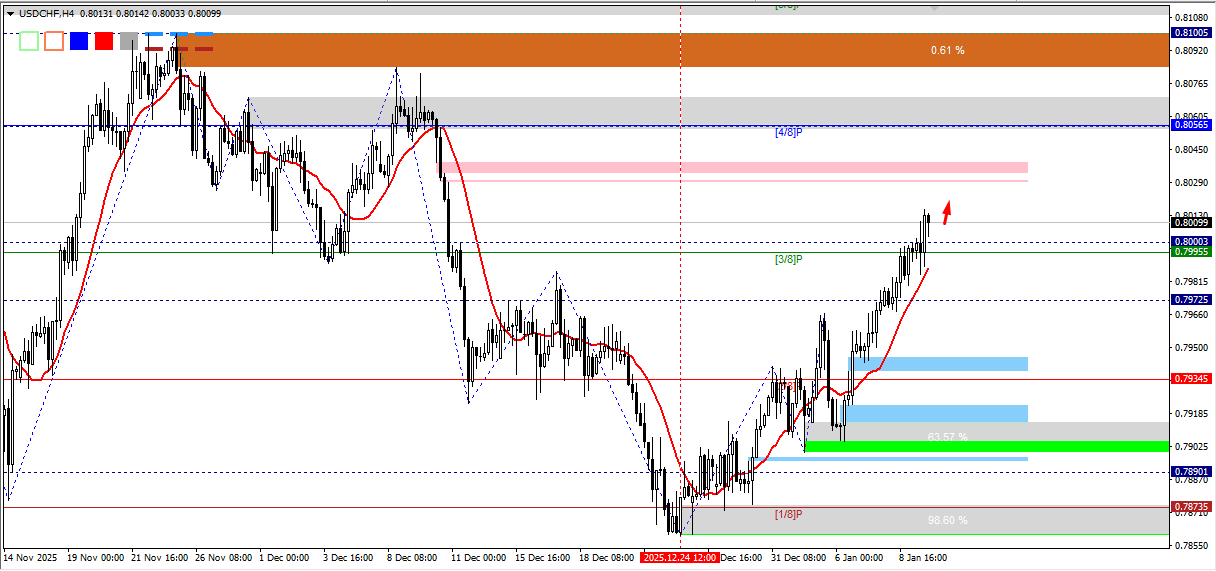Click the 83.57 % zone label
Image resolution: width=1216 pixels, height=571 pixels.
click(x=947, y=437)
